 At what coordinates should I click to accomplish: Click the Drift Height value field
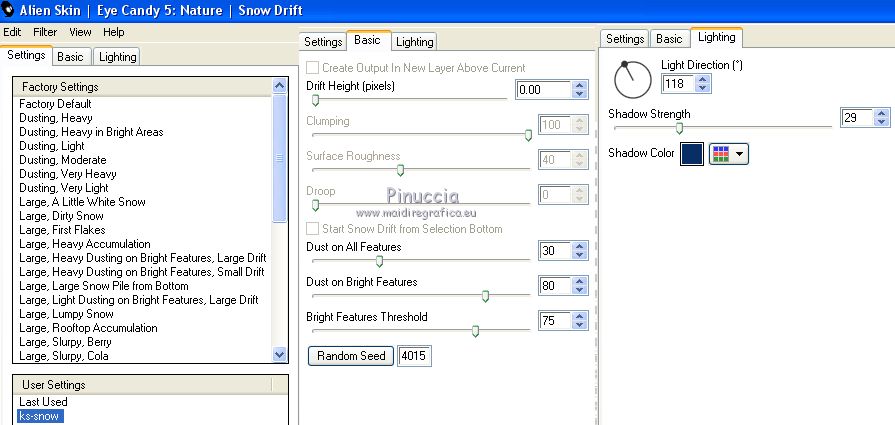click(543, 90)
